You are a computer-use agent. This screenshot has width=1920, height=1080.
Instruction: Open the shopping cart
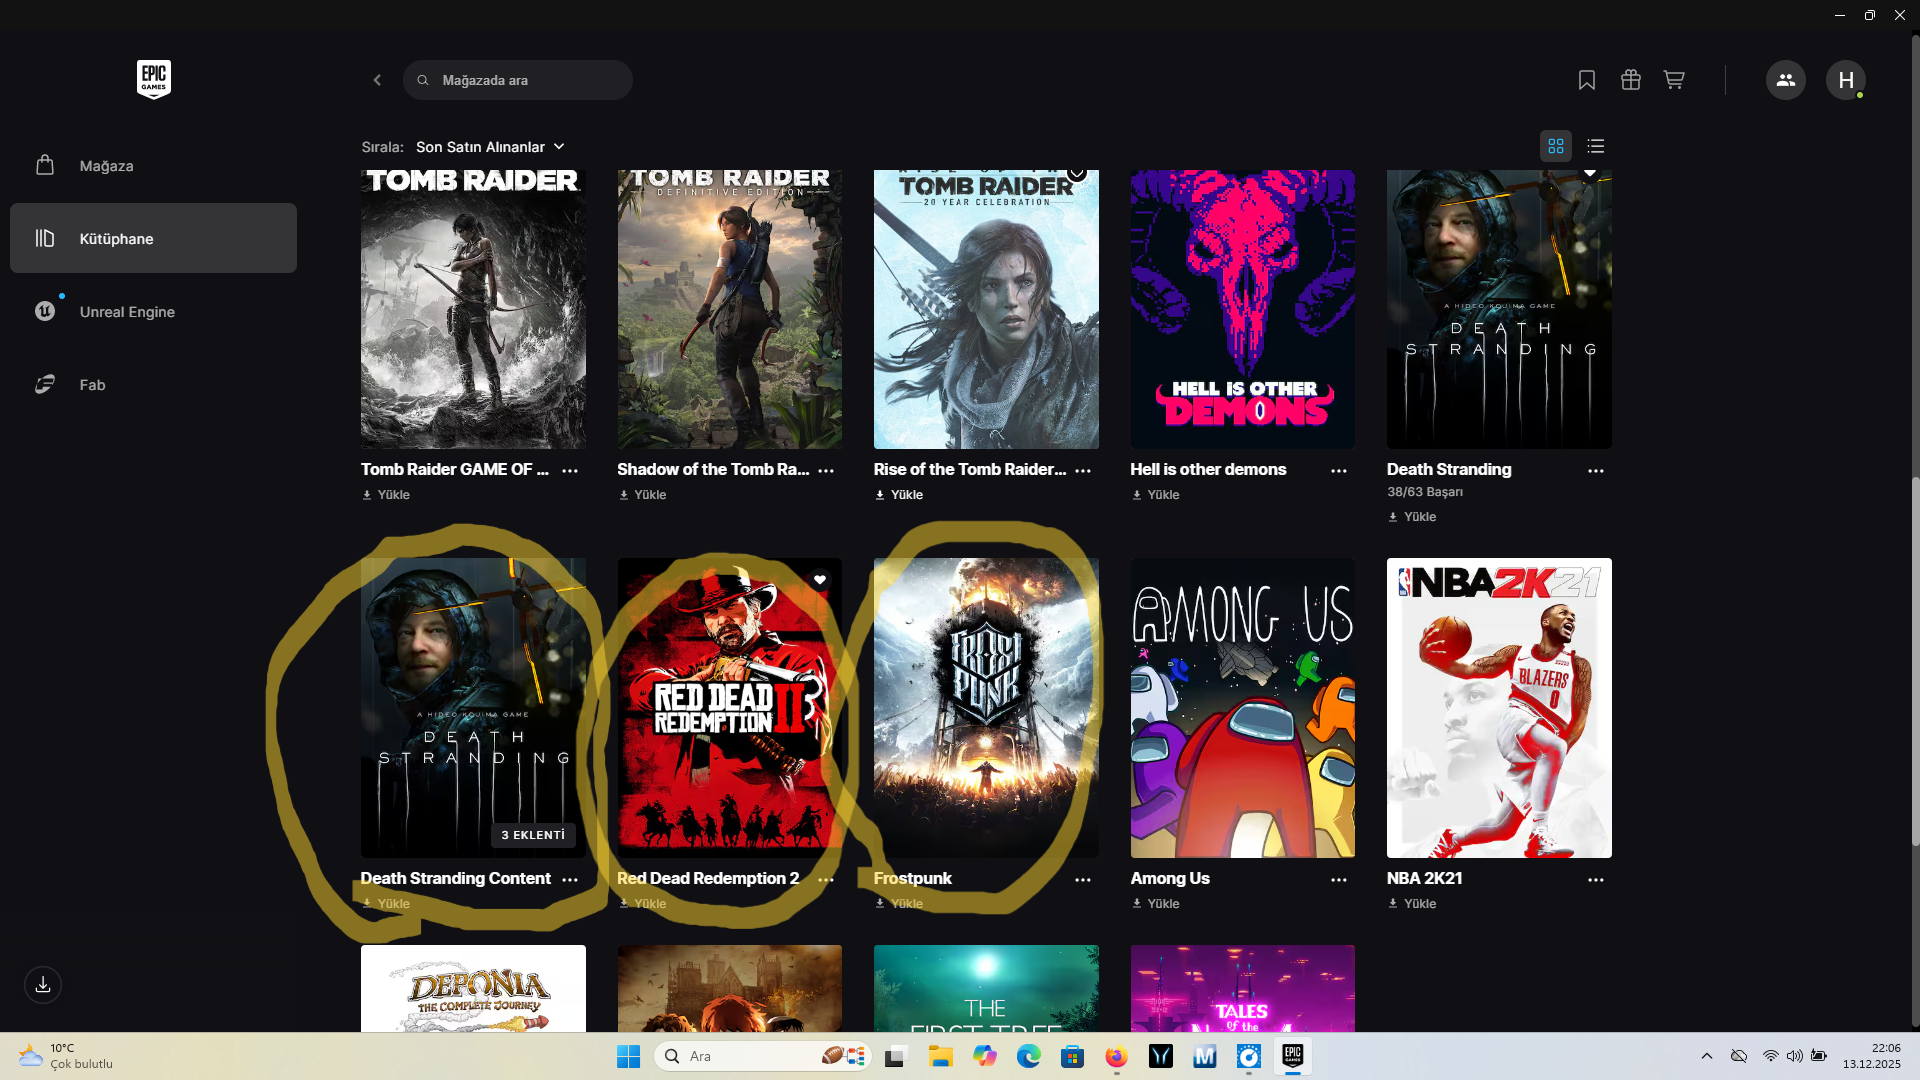point(1674,80)
